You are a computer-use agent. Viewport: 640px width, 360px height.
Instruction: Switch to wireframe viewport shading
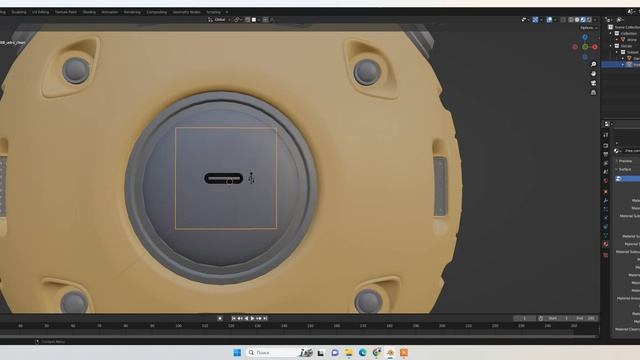[x=571, y=20]
